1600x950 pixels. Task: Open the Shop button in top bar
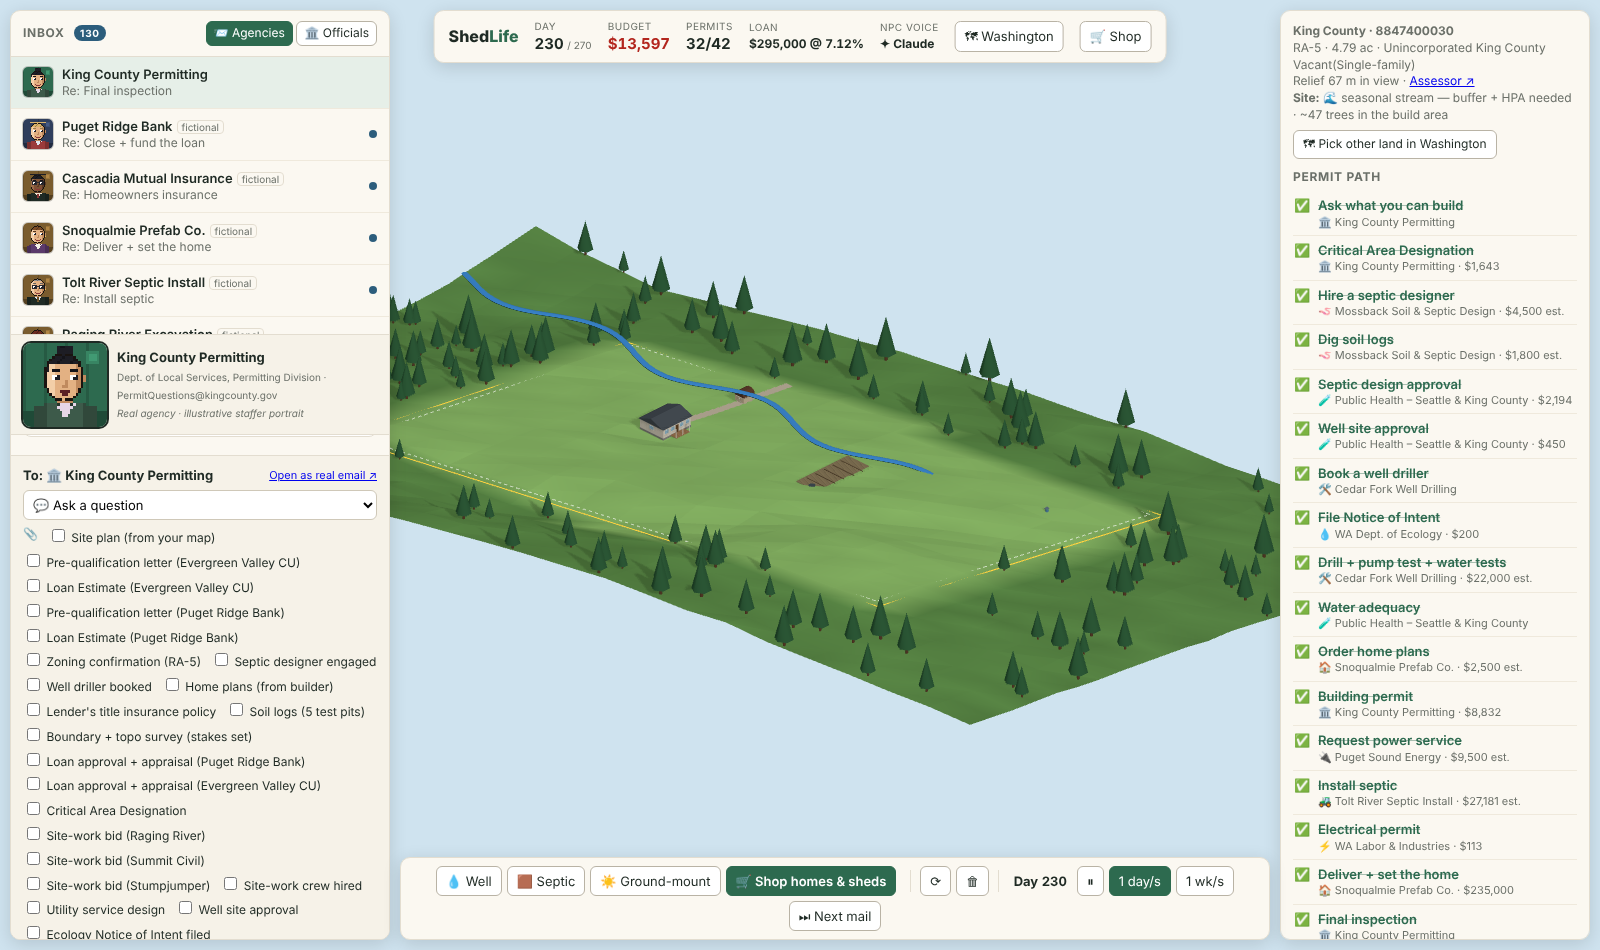1116,36
